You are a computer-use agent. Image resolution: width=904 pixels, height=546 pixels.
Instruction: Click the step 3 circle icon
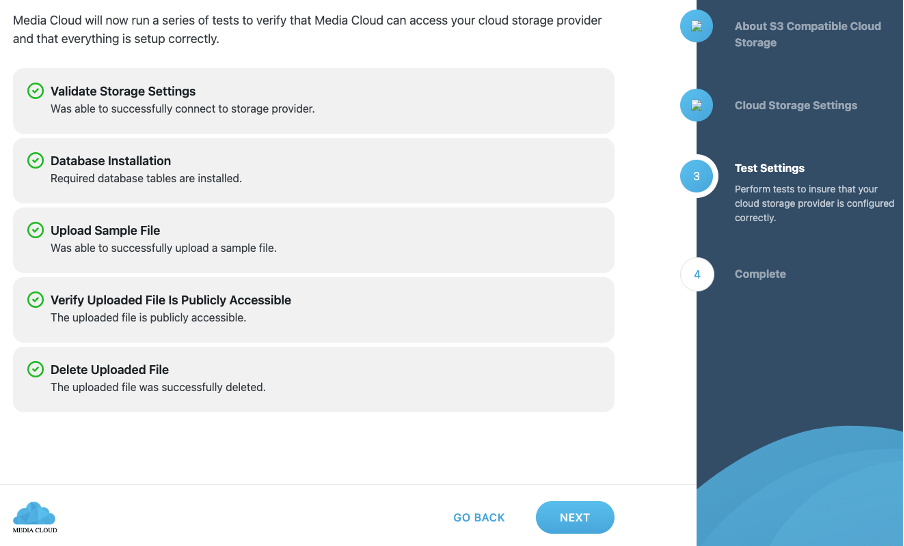coord(696,176)
